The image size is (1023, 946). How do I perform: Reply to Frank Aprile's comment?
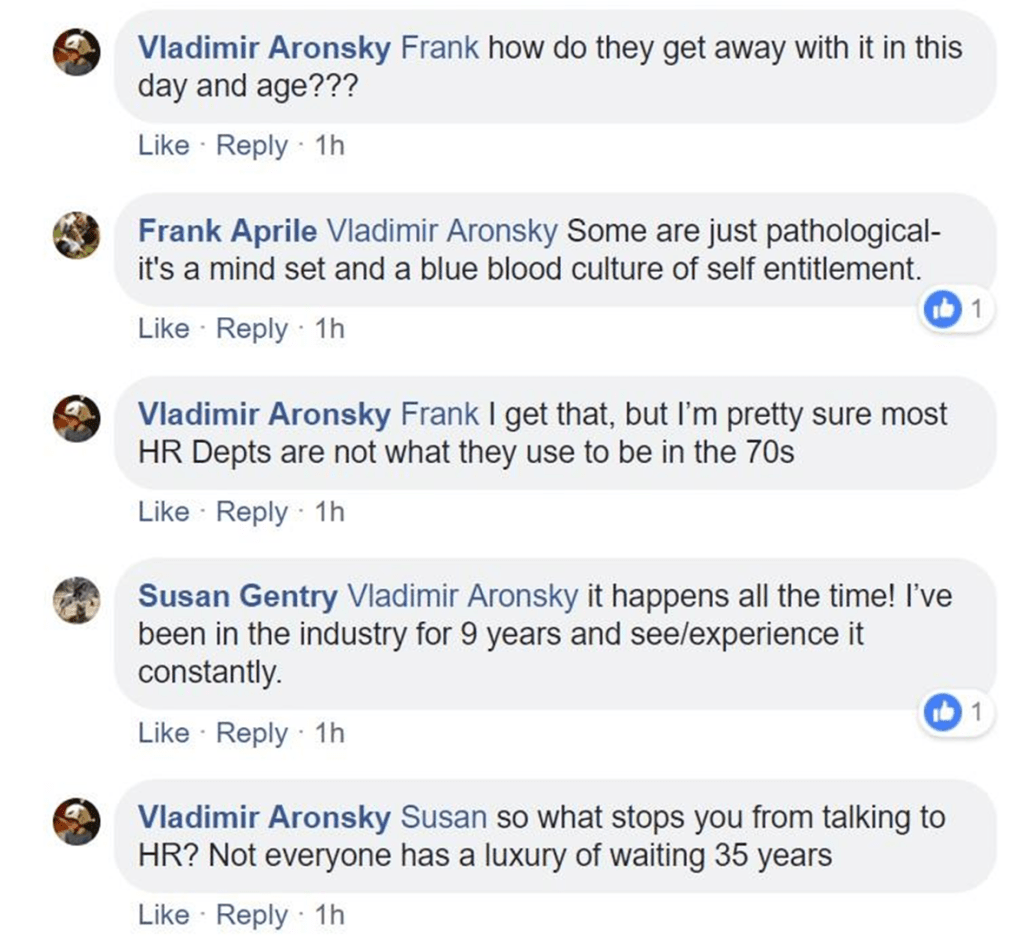(251, 329)
